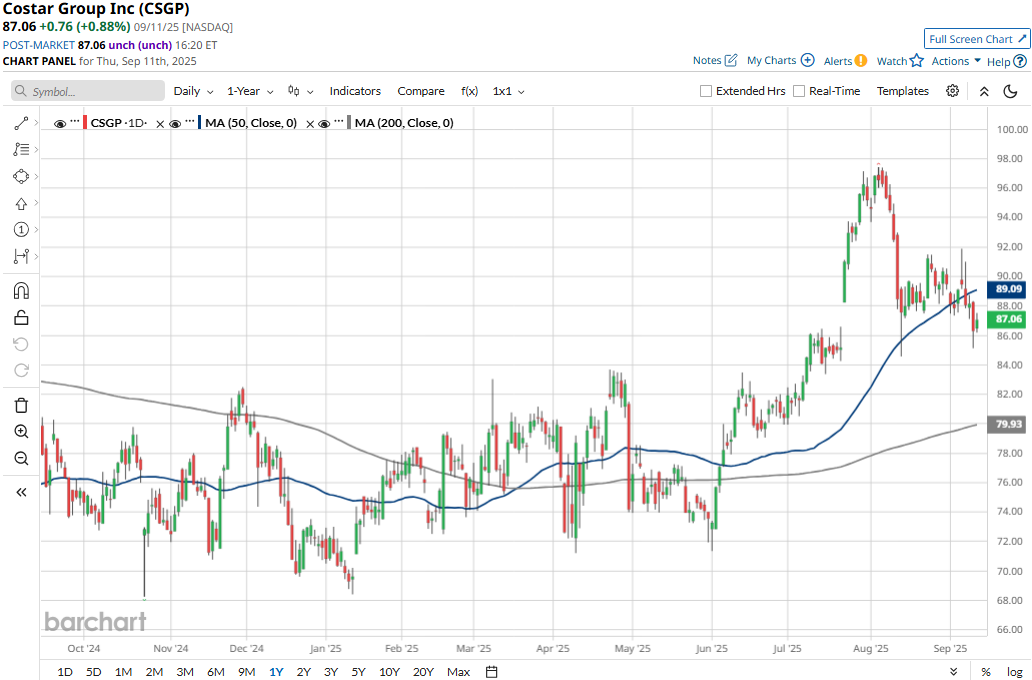Open the candlestick chart type menu

tap(300, 91)
